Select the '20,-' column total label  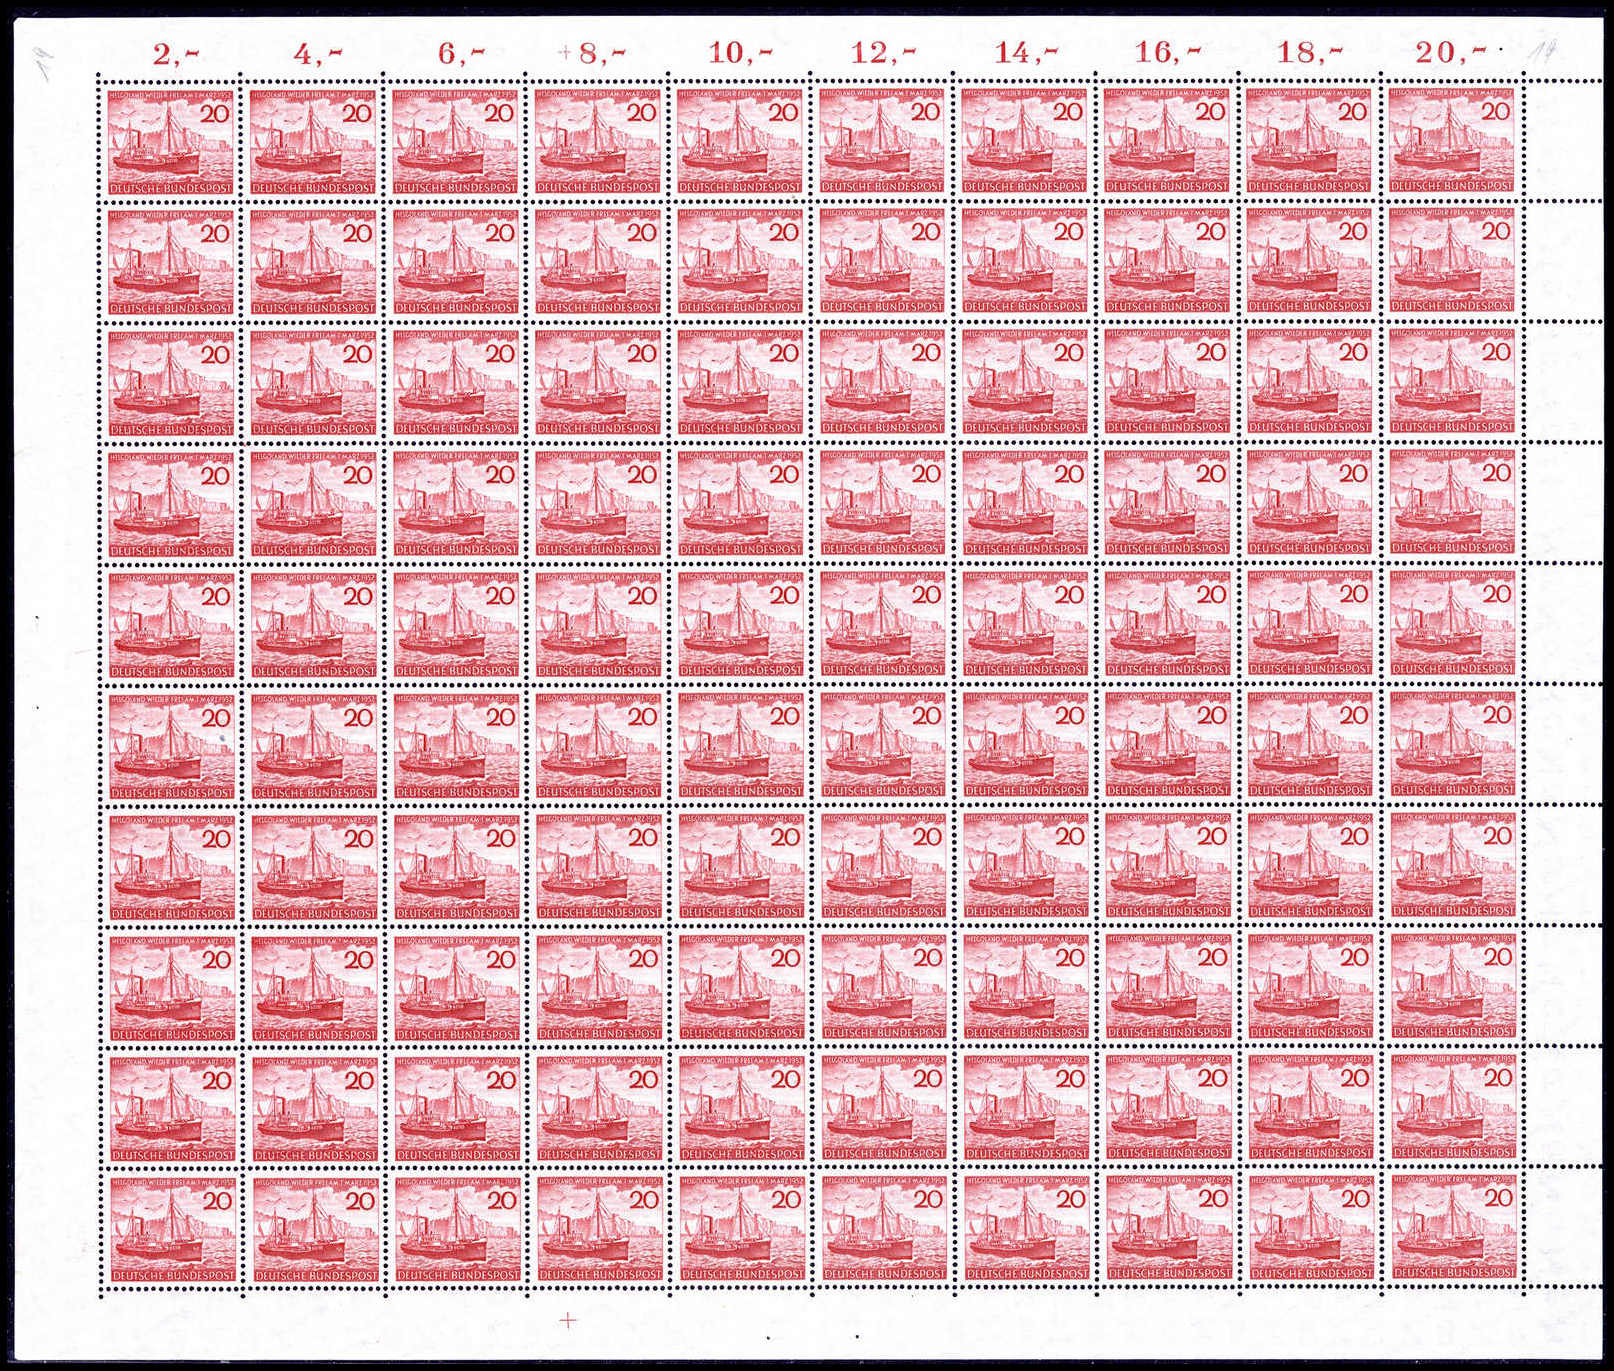click(1451, 54)
